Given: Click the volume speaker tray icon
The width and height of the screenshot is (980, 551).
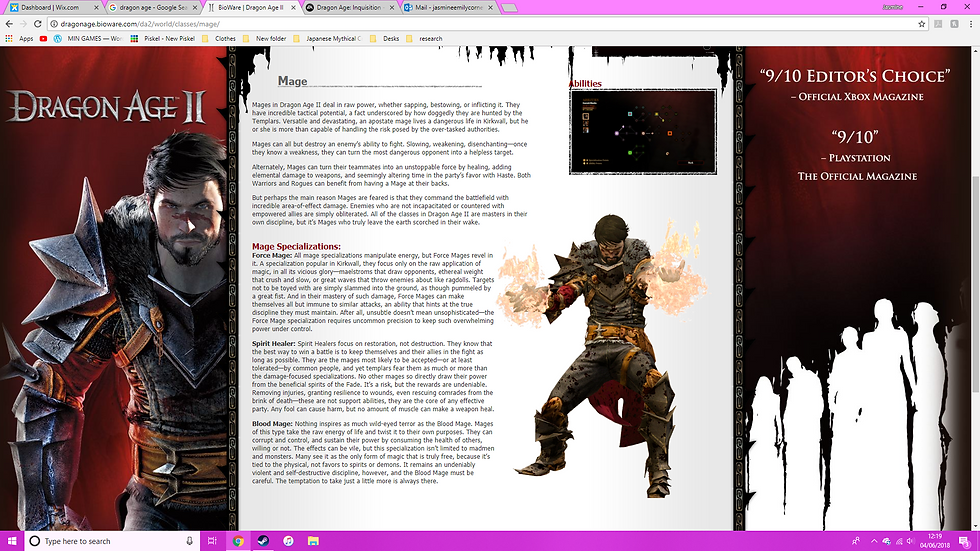Looking at the screenshot, I should [x=911, y=541].
